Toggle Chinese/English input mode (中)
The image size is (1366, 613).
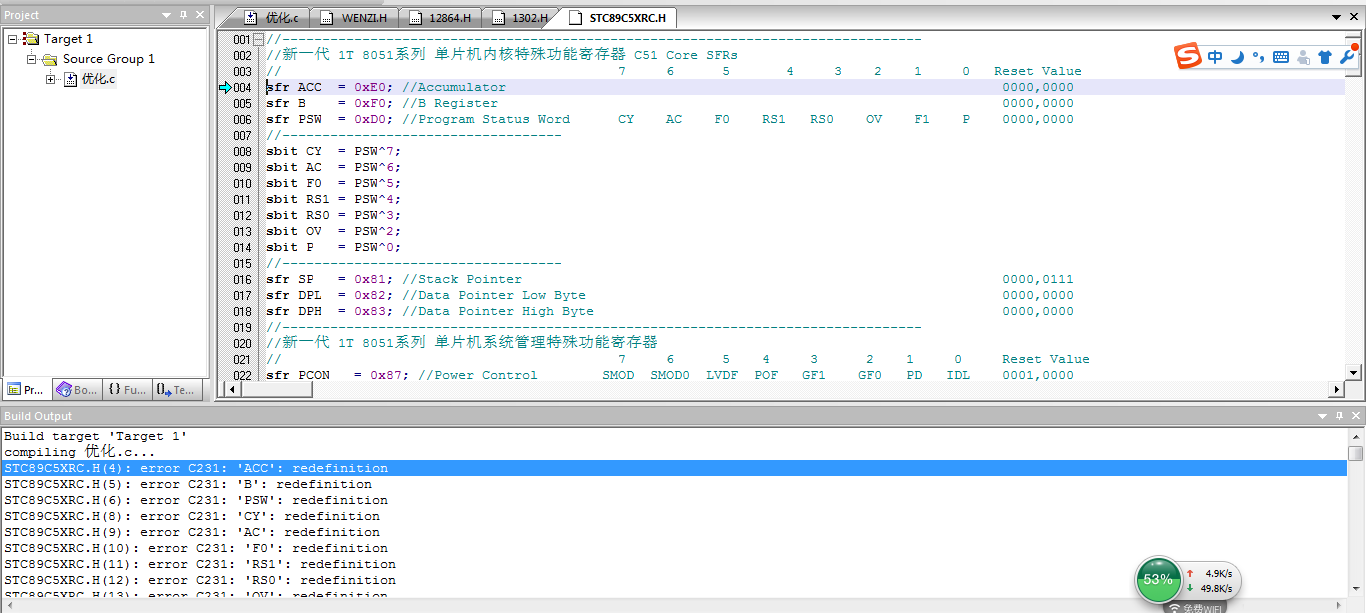click(1215, 57)
